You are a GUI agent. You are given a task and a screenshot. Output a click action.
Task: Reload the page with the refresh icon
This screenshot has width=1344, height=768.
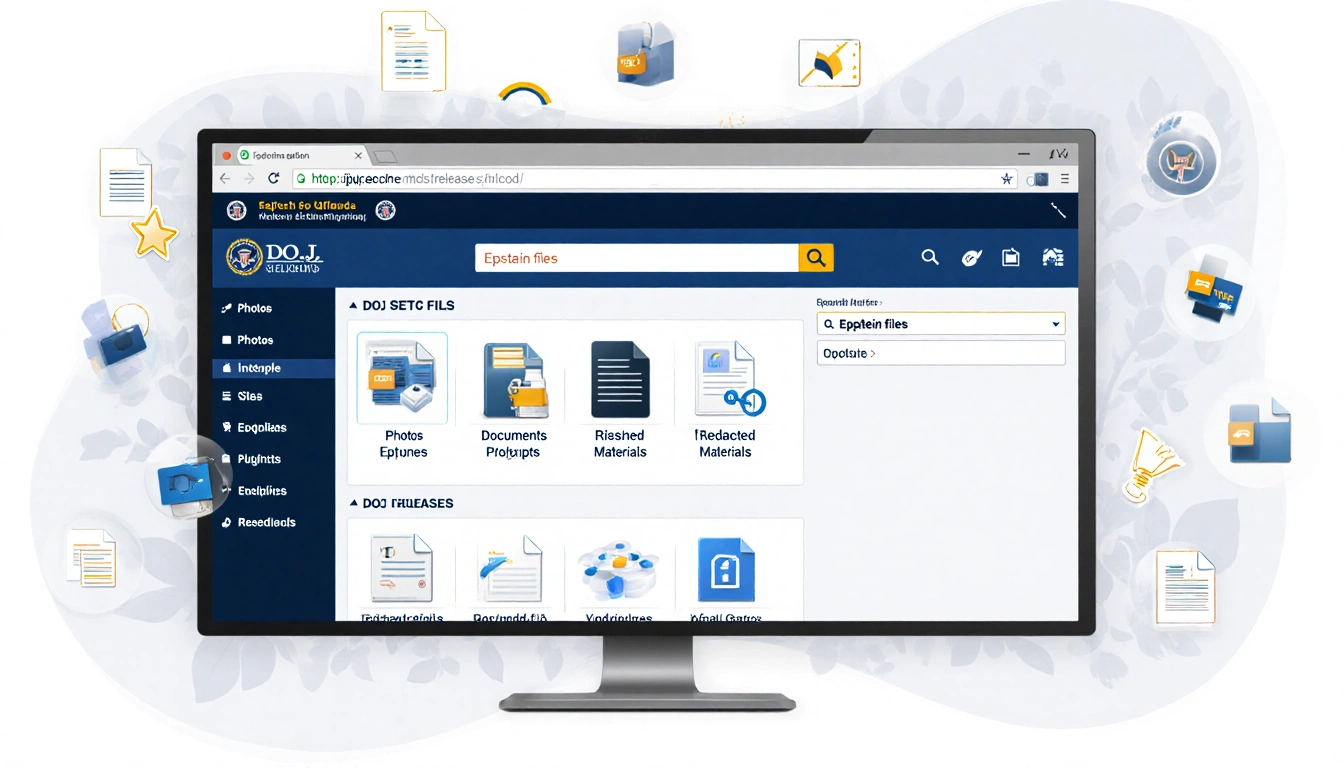pos(274,177)
